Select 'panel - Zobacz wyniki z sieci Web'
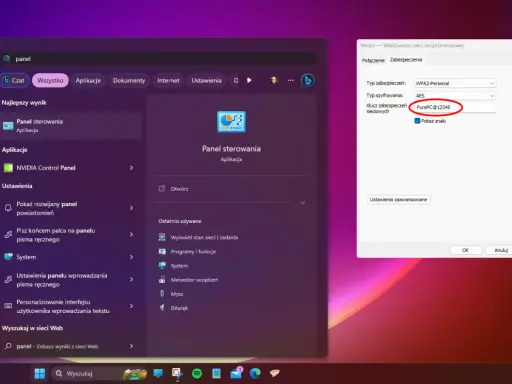Viewport: 512px width, 384px height. (x=63, y=346)
